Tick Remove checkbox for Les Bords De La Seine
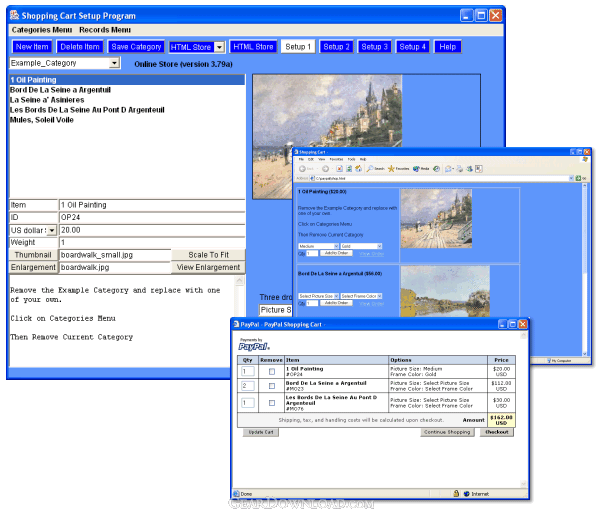Viewport: 604px width, 512px height. 272,403
